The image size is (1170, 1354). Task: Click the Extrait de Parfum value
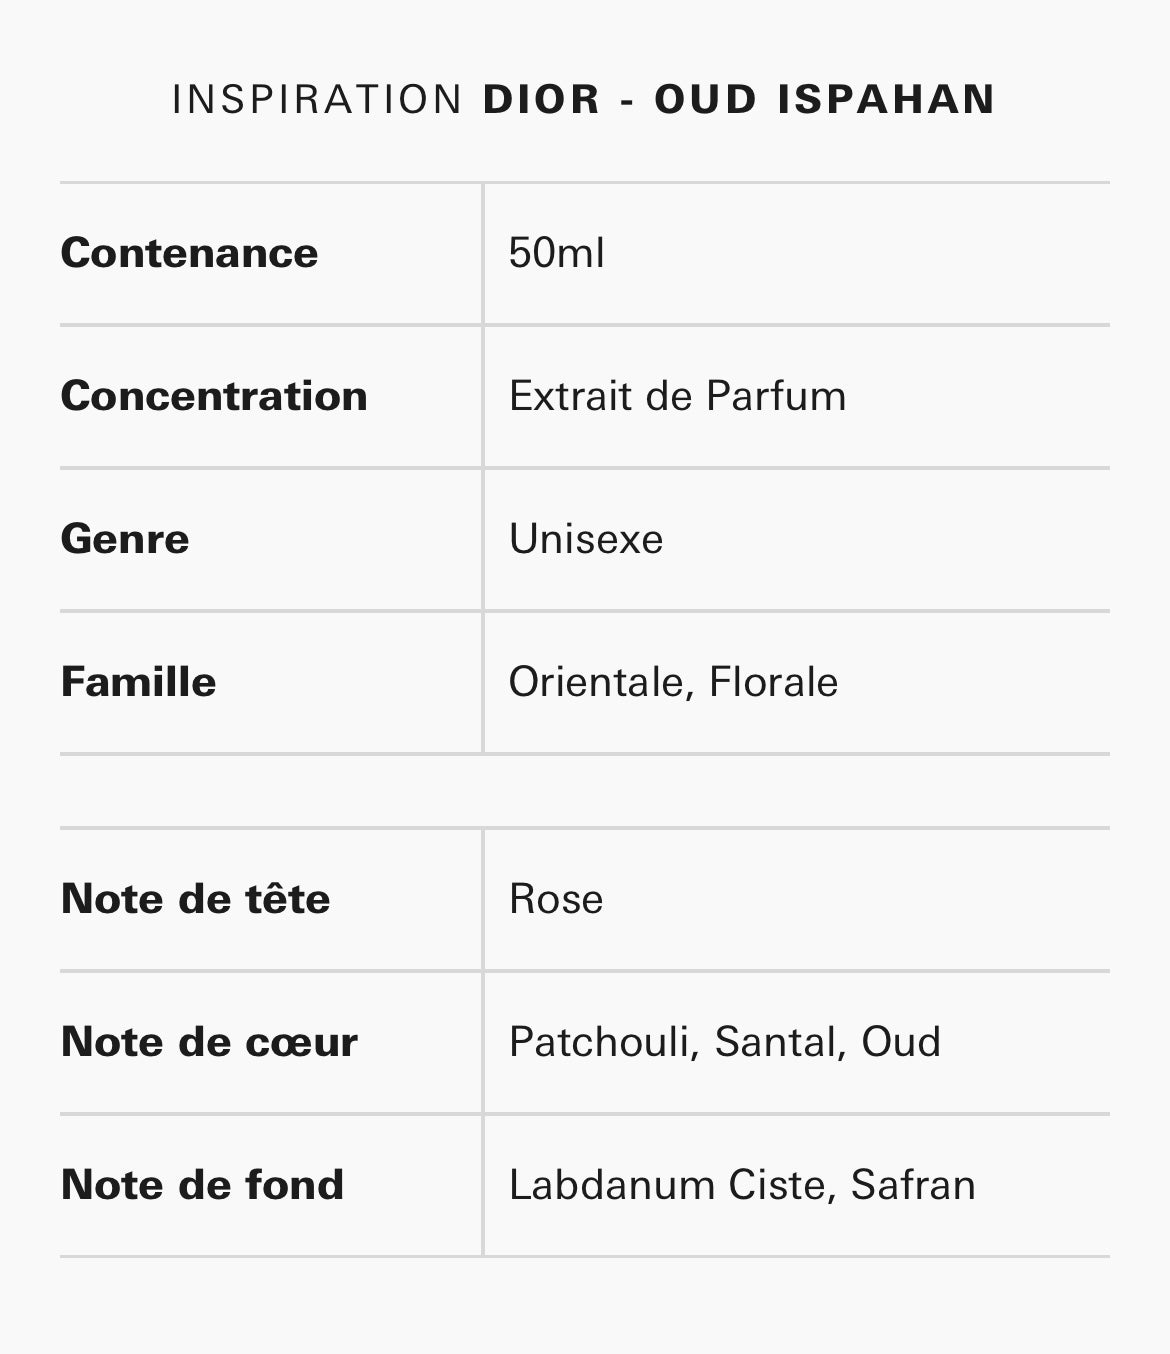677,396
